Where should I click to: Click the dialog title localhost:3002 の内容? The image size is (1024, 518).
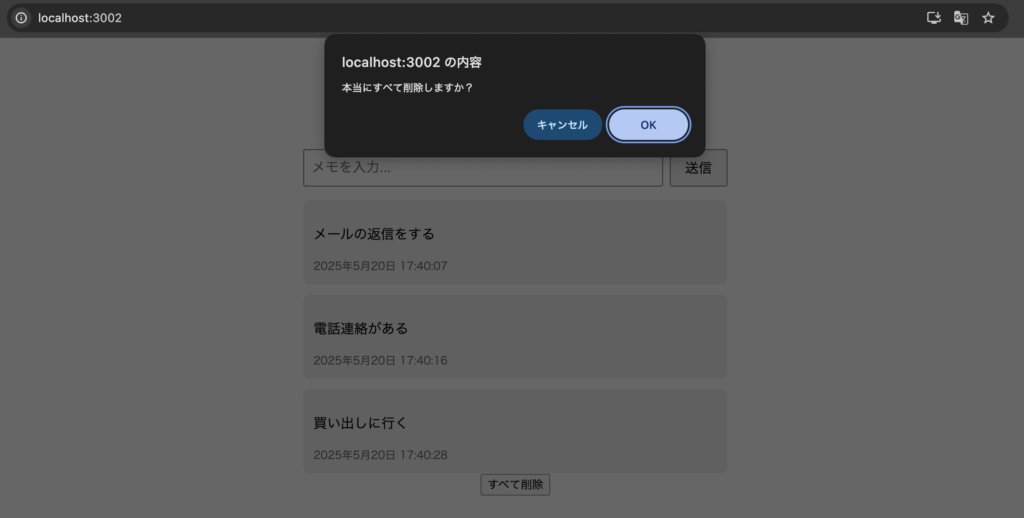pos(411,63)
